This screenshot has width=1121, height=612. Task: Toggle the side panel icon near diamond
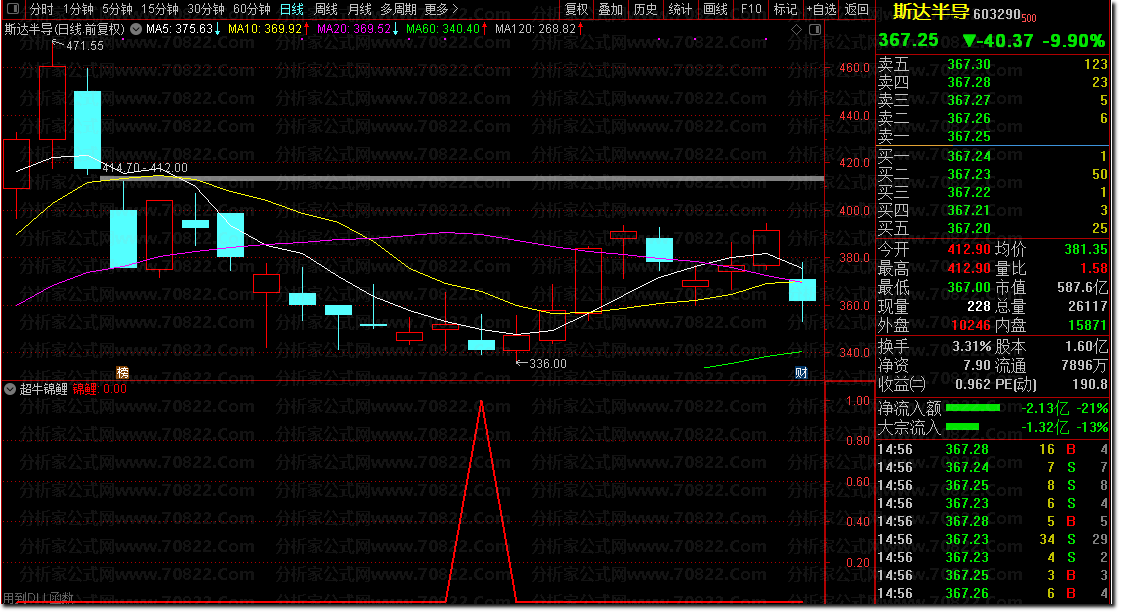pyautogui.click(x=815, y=29)
